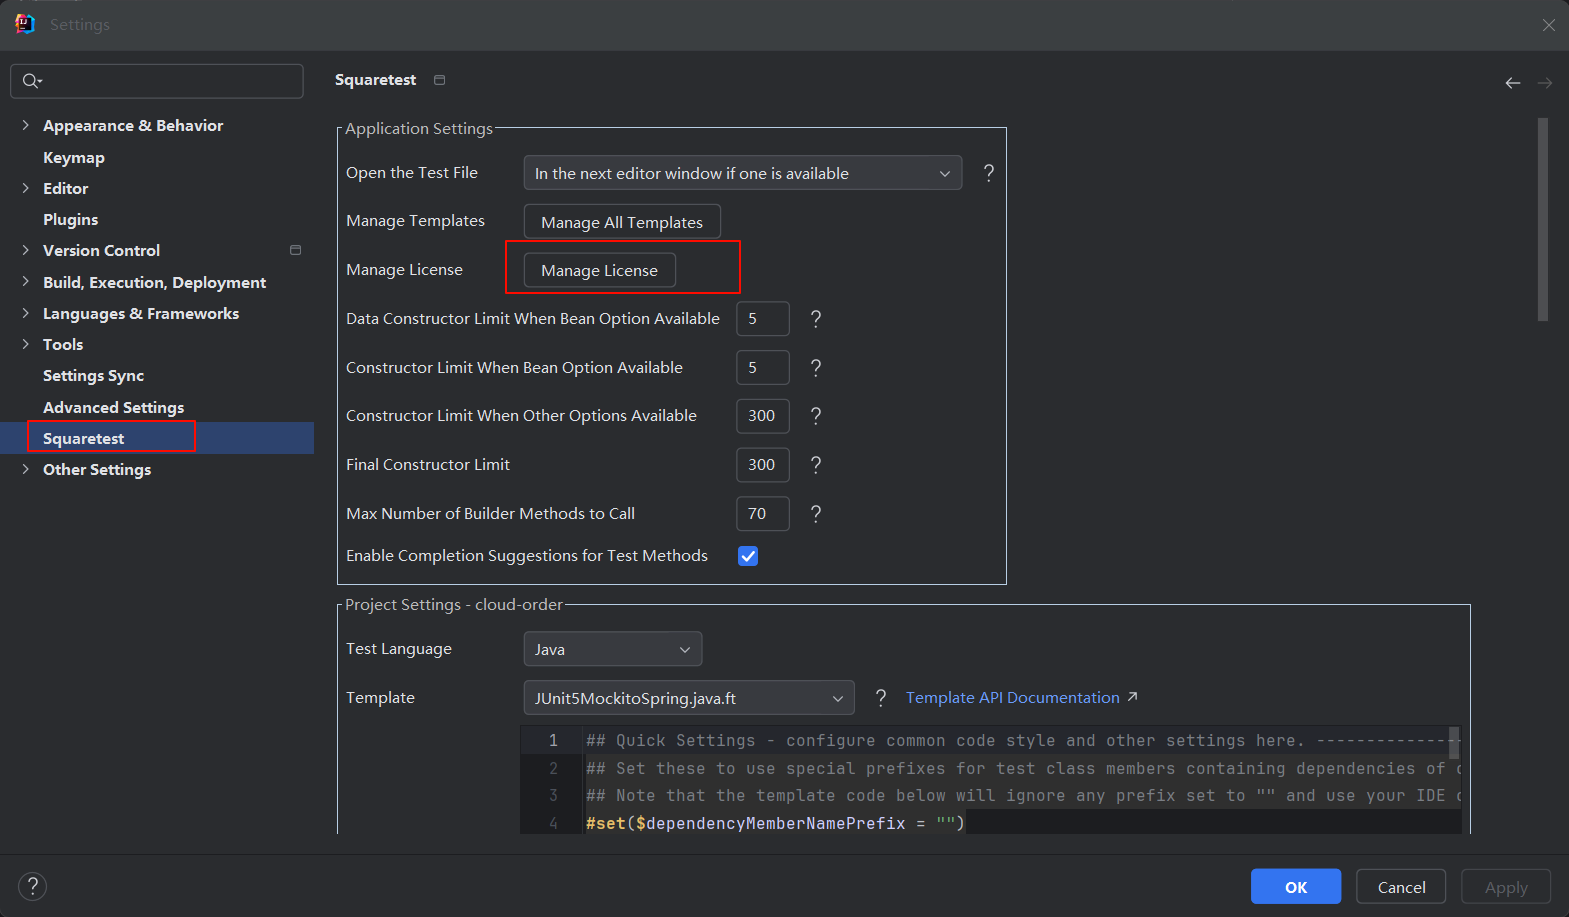
Task: Click the help icon next to Open the Test File
Action: (988, 173)
